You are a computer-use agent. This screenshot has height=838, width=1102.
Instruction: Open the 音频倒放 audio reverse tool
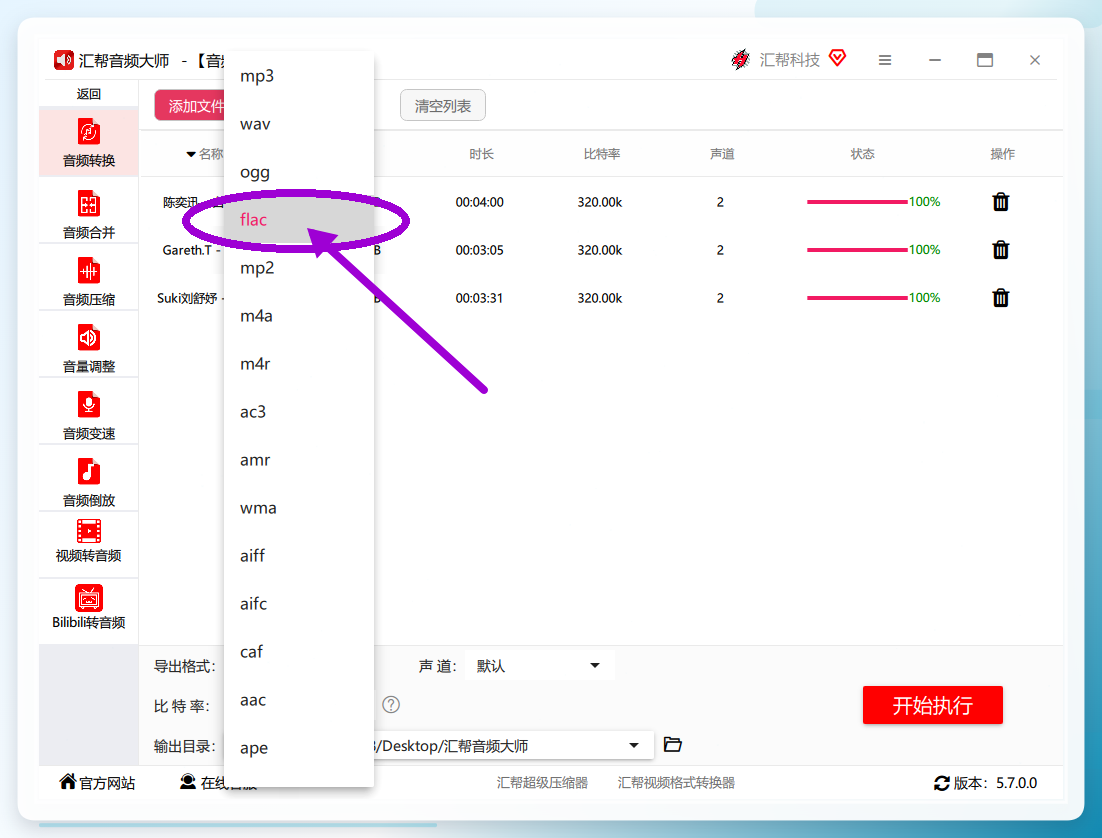coord(89,482)
